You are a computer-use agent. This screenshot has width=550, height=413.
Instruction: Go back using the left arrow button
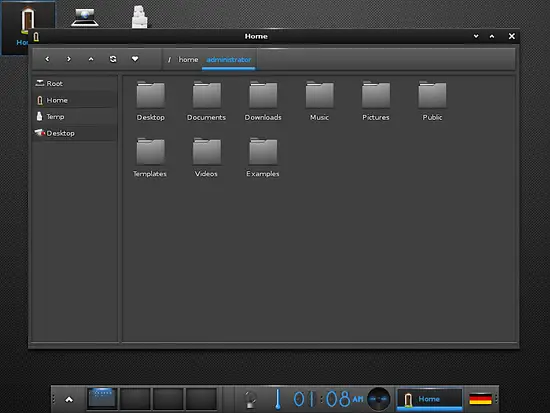[x=47, y=59]
